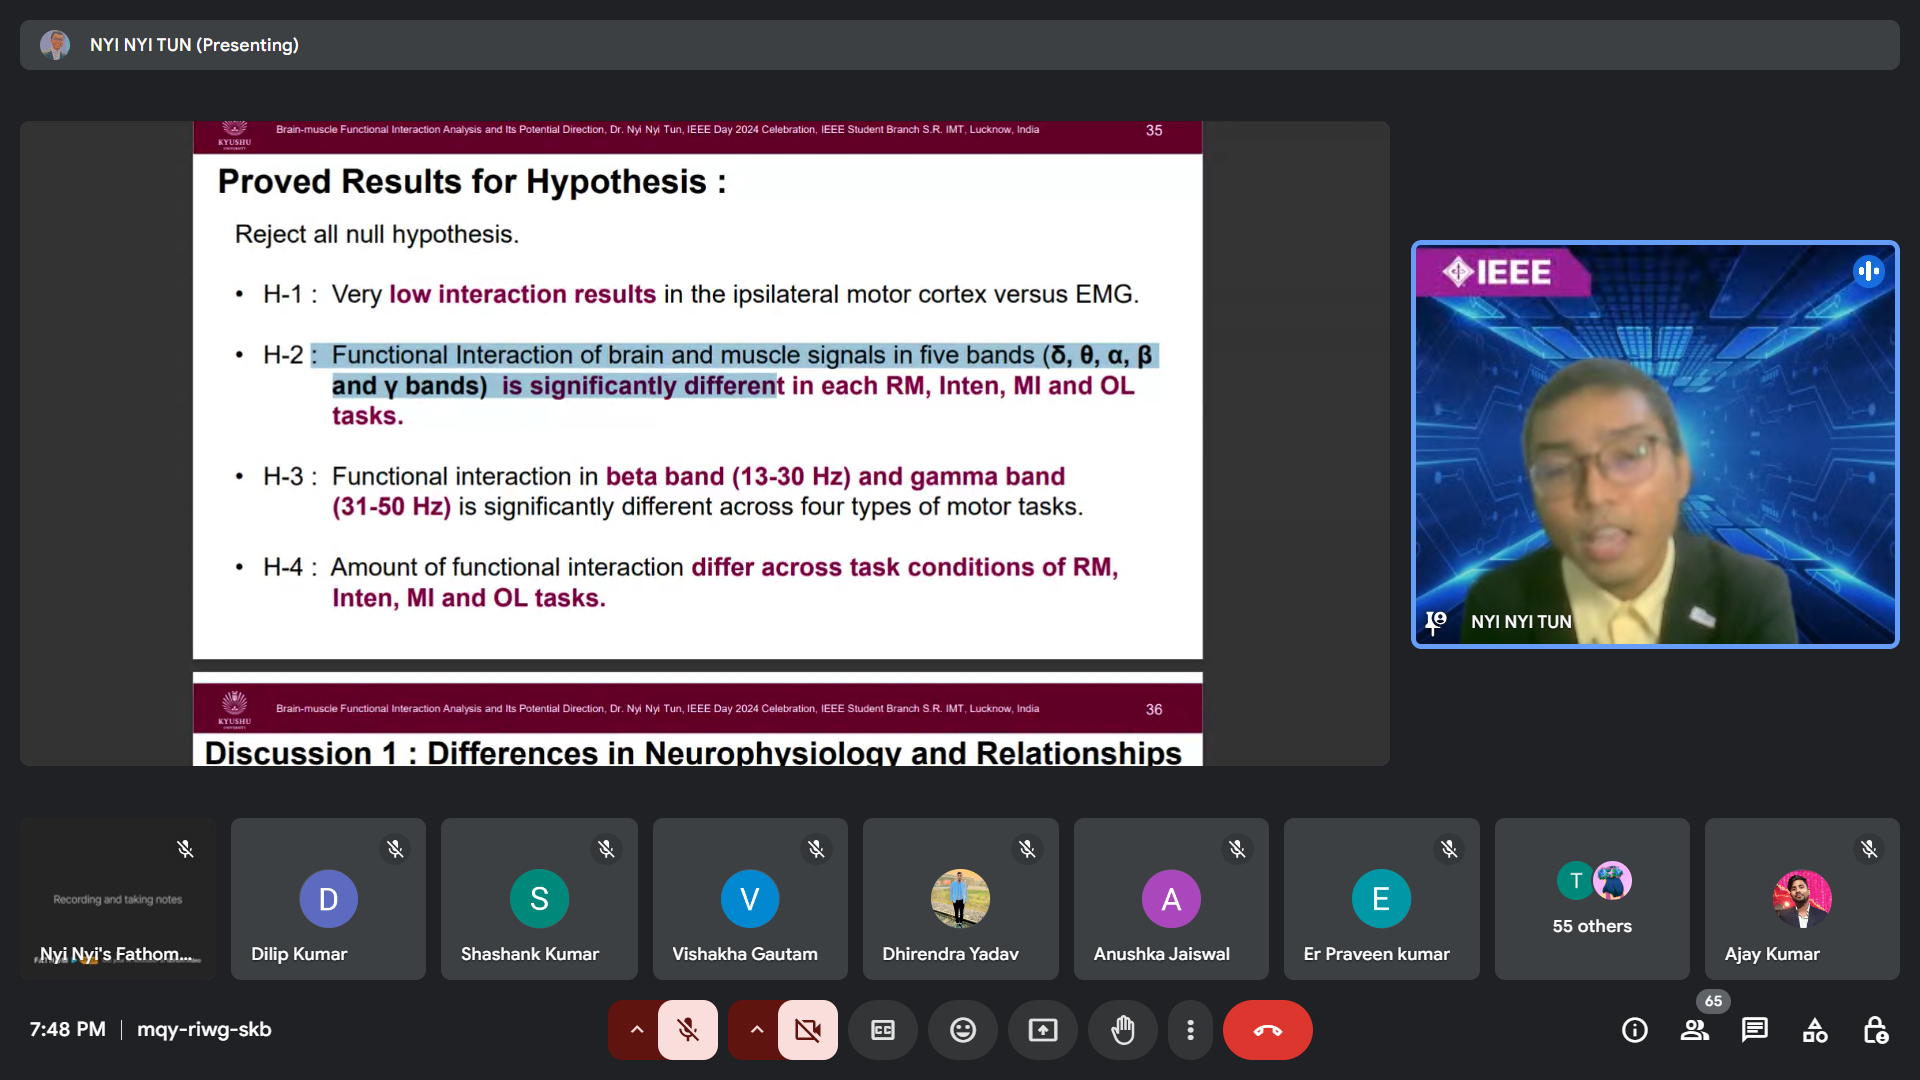Open meeting details info icon
Viewport: 1920px width, 1080px height.
pyautogui.click(x=1635, y=1030)
